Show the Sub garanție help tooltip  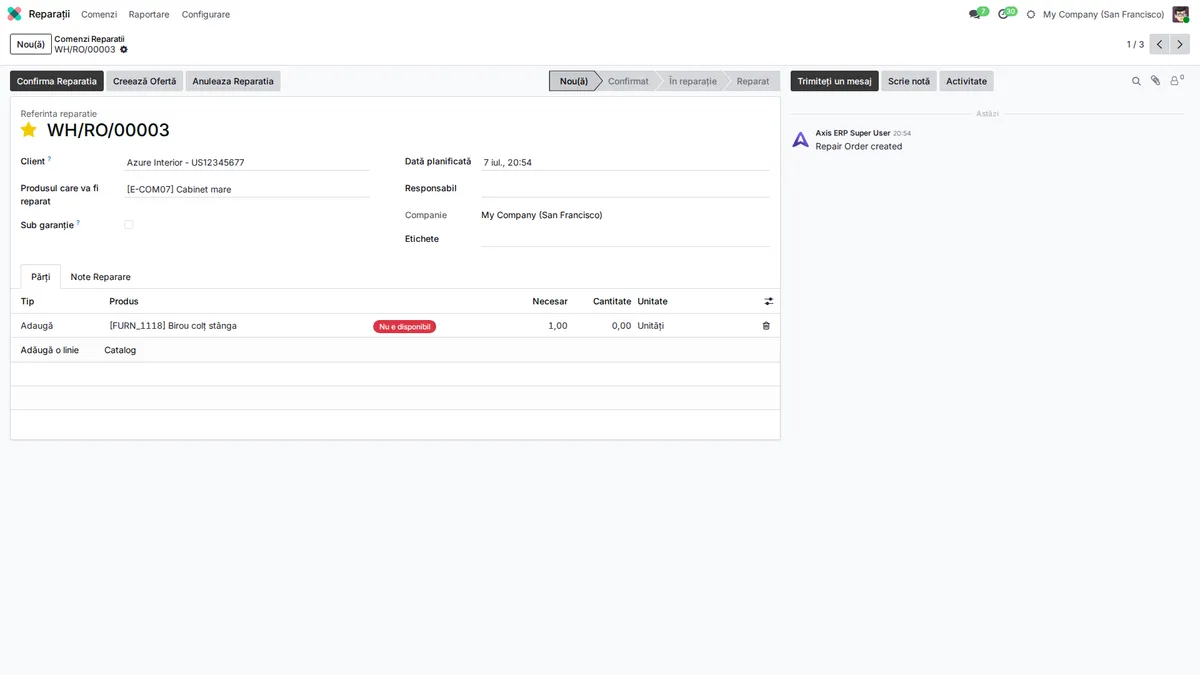pyautogui.click(x=78, y=223)
